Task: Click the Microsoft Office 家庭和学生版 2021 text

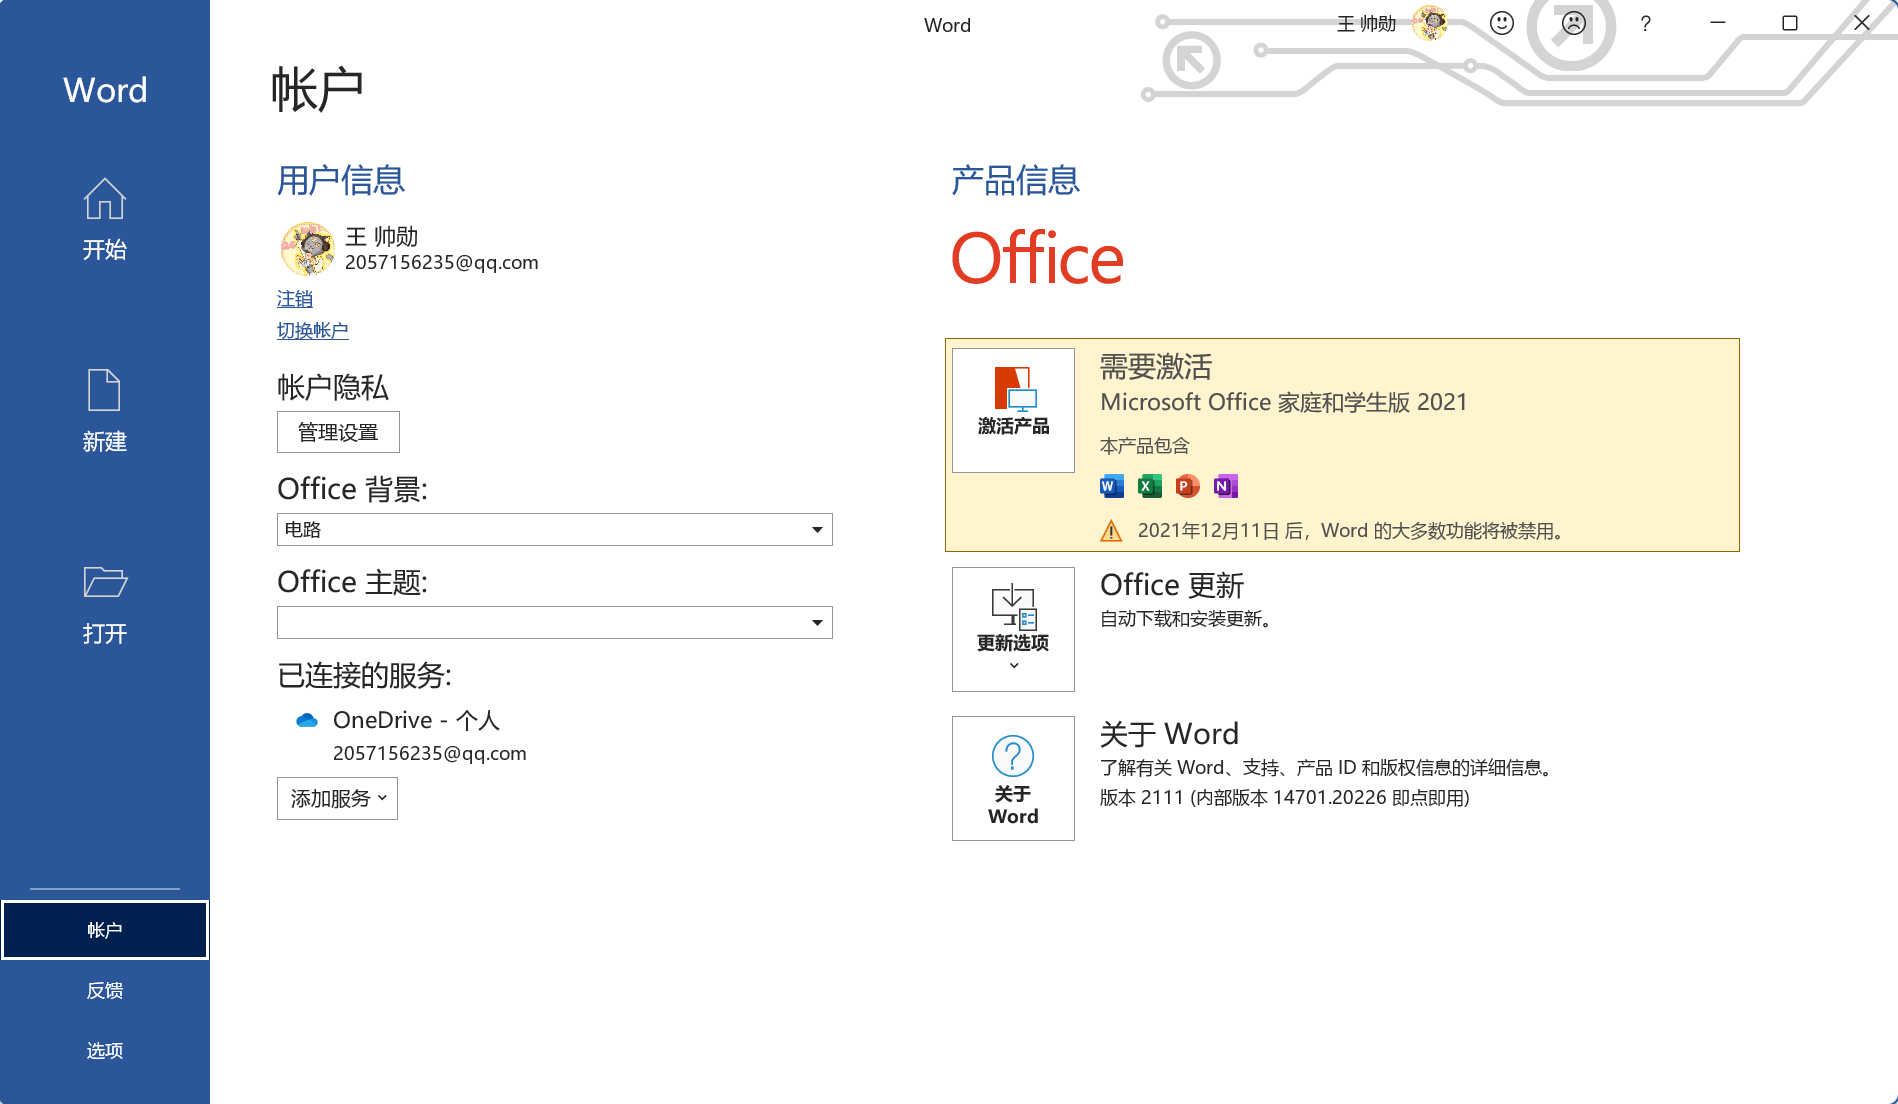Action: (1284, 402)
